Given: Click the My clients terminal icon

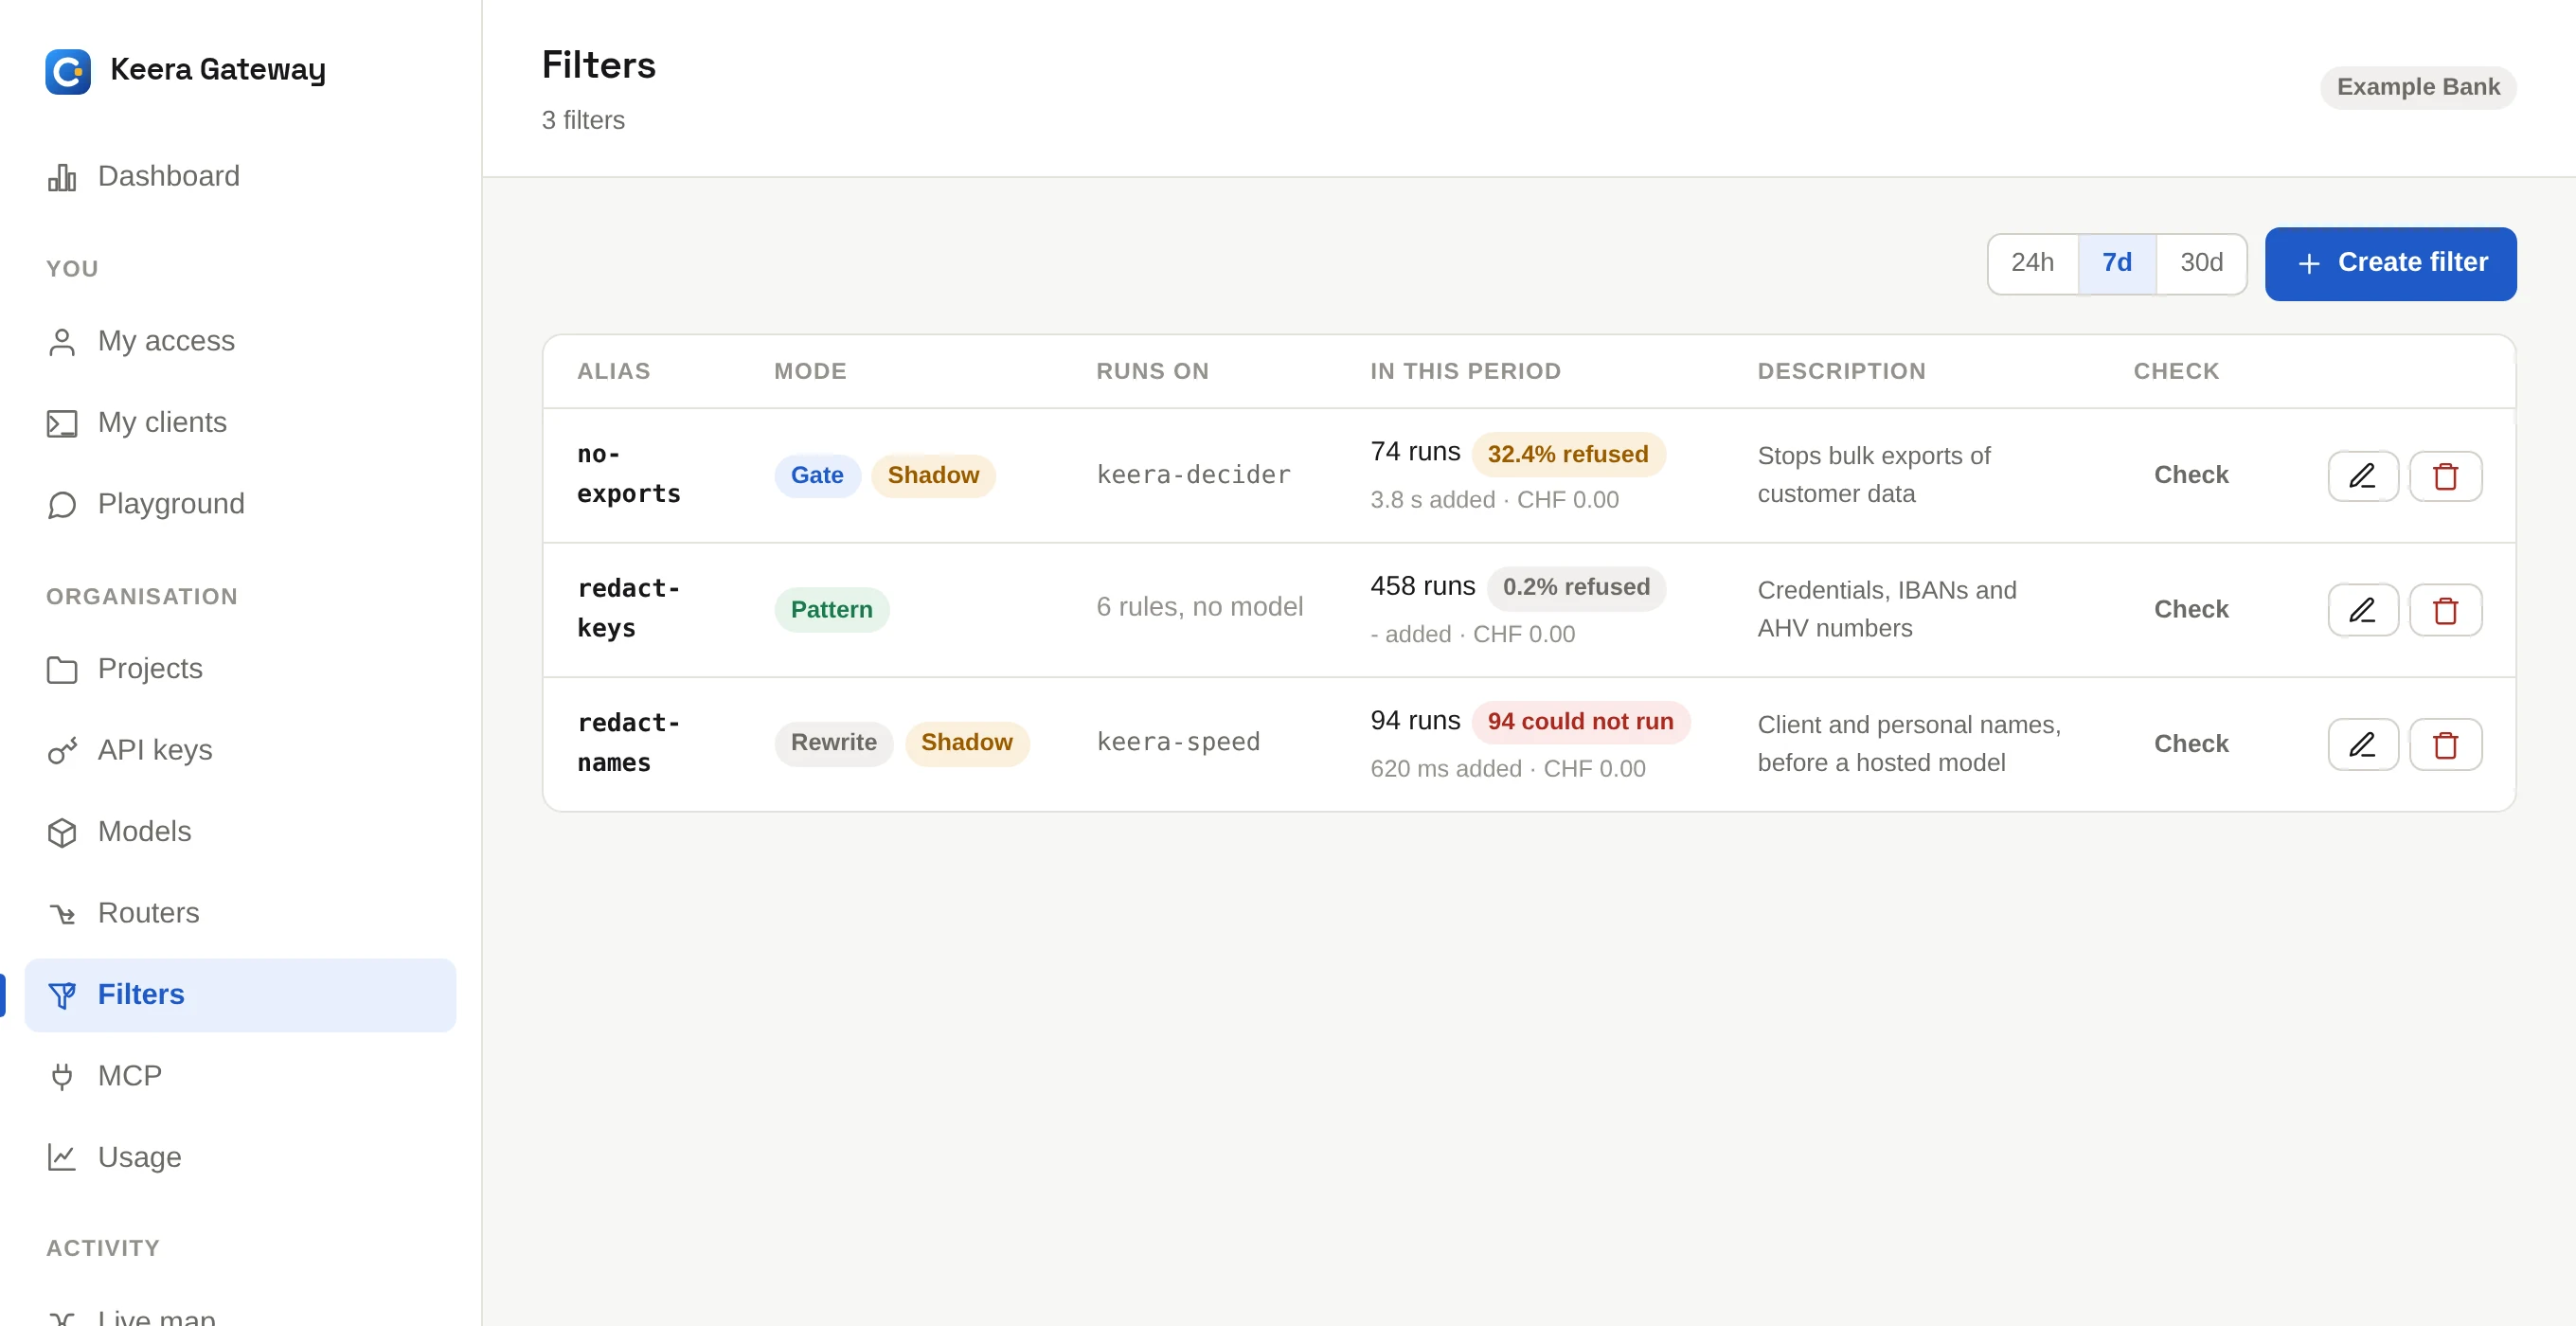Looking at the screenshot, I should (62, 423).
